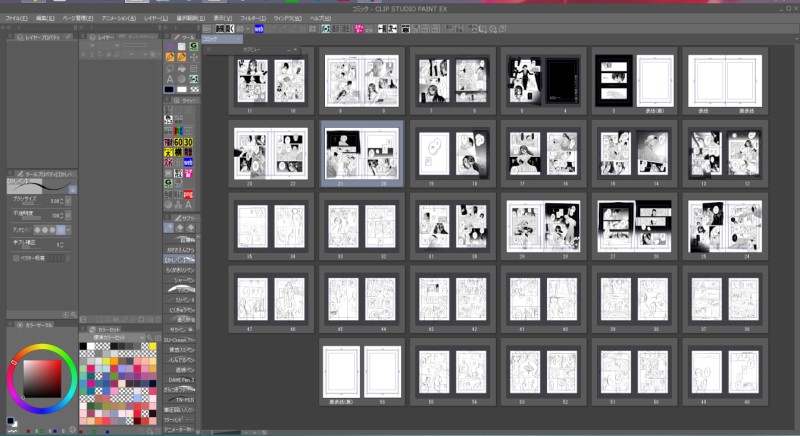Open the ファイル(F) menu
The width and height of the screenshot is (800, 436).
16,18
